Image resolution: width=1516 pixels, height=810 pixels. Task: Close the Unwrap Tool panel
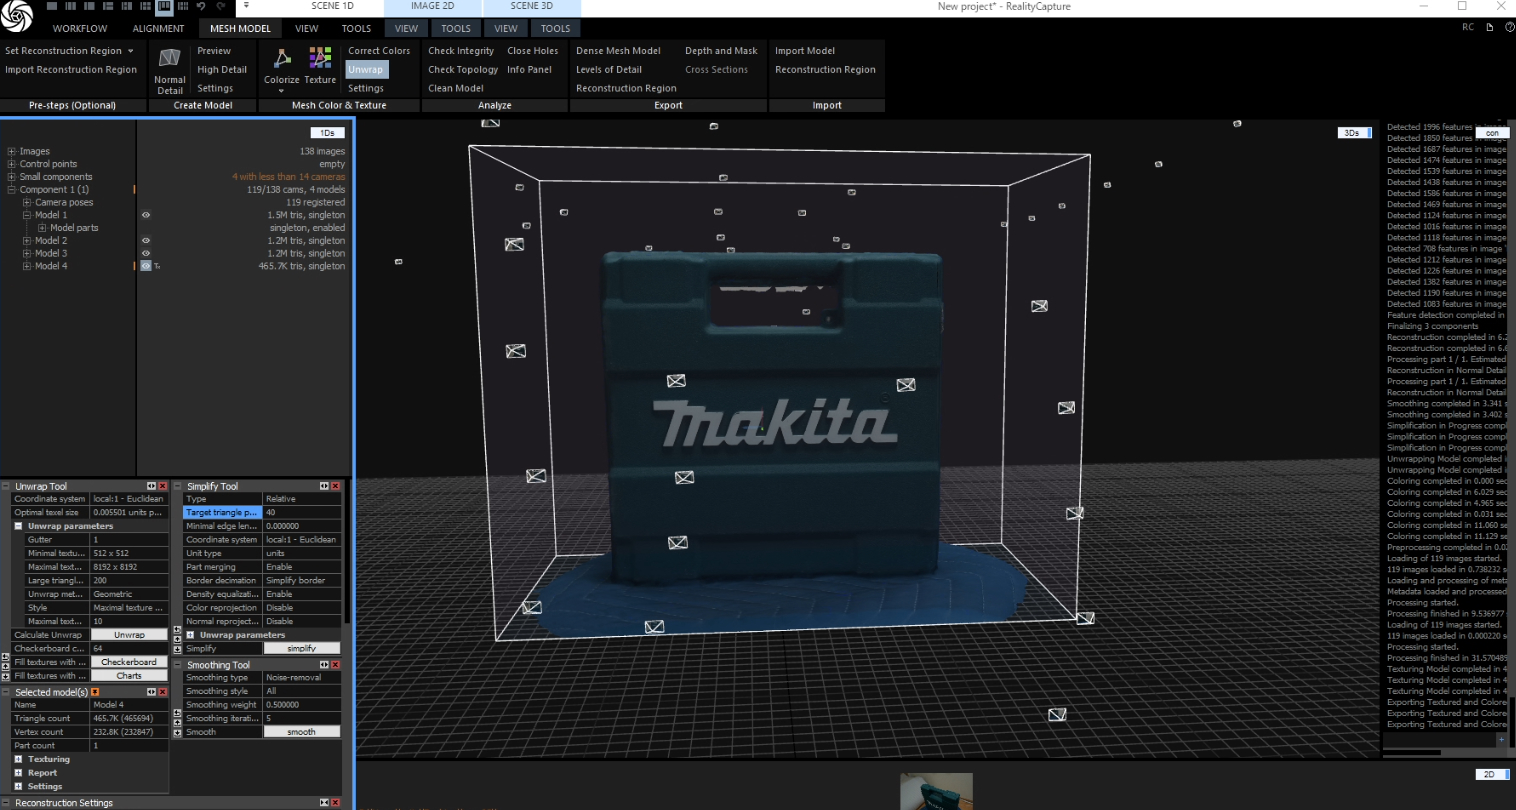163,486
